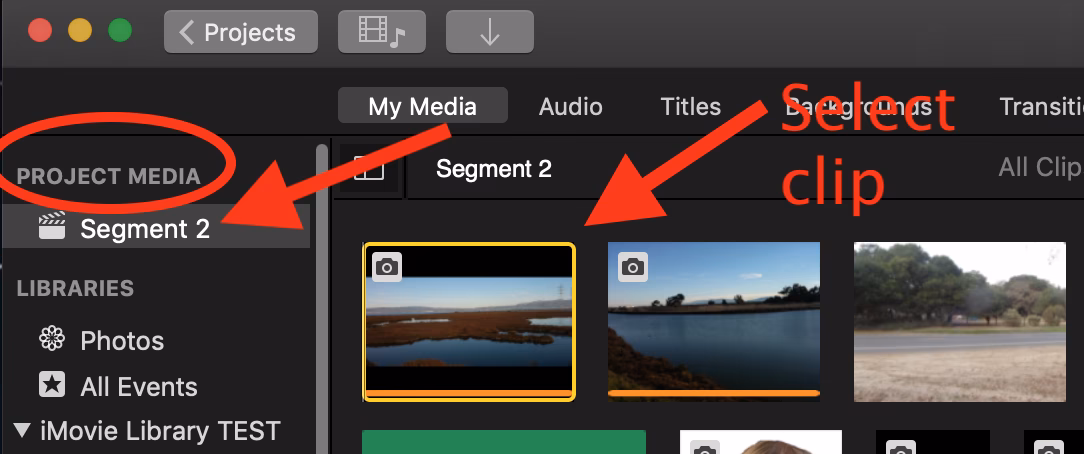1084x454 pixels.
Task: Select iMovie Library TEST library
Action: pos(160,431)
